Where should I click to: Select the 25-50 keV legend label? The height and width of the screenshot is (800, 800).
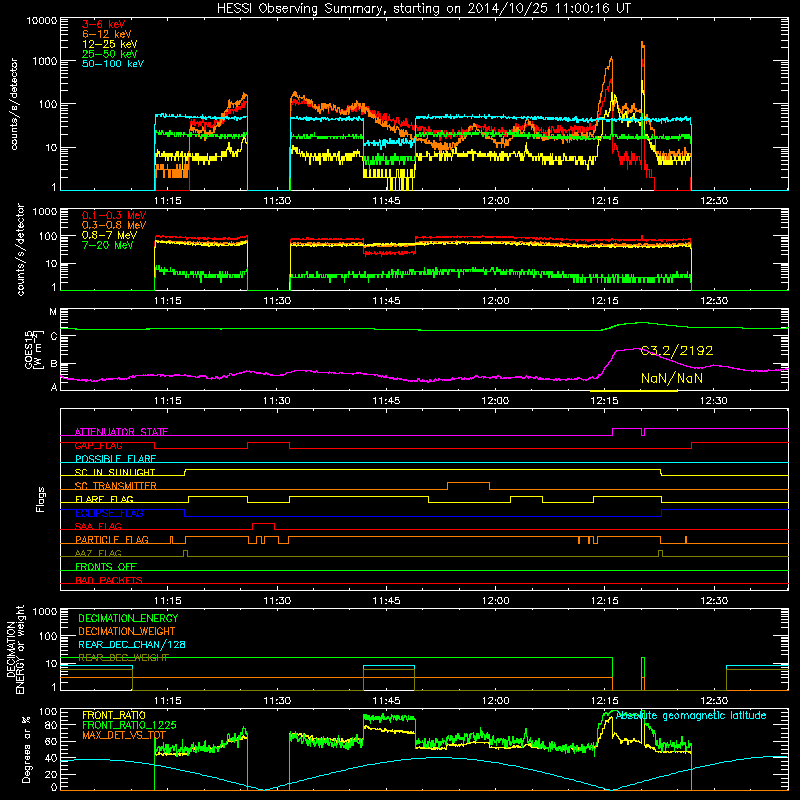pyautogui.click(x=110, y=54)
